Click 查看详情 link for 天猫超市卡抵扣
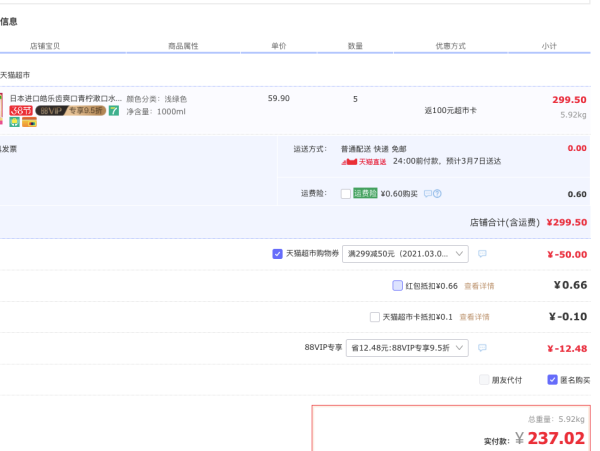Screen dimensions: 600x451 (x=474, y=317)
